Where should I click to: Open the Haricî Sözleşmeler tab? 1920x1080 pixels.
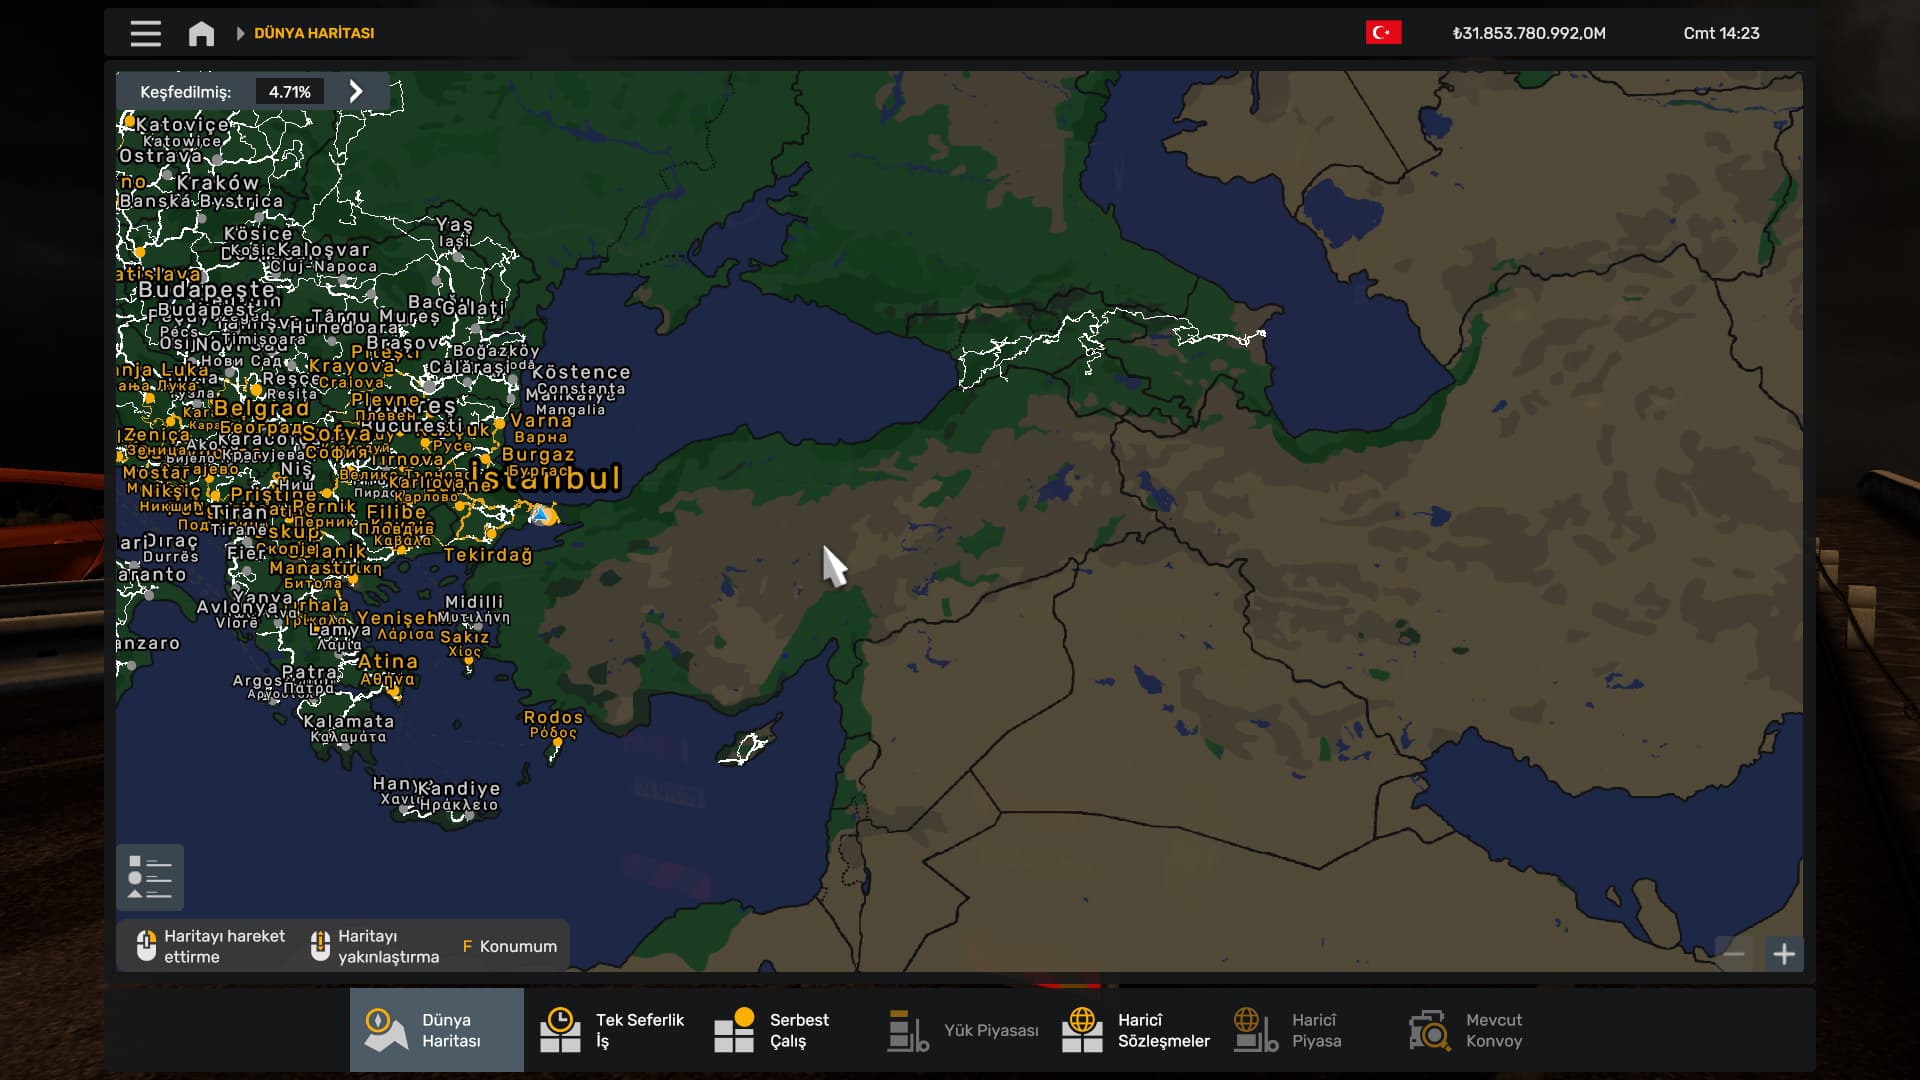point(1135,1030)
